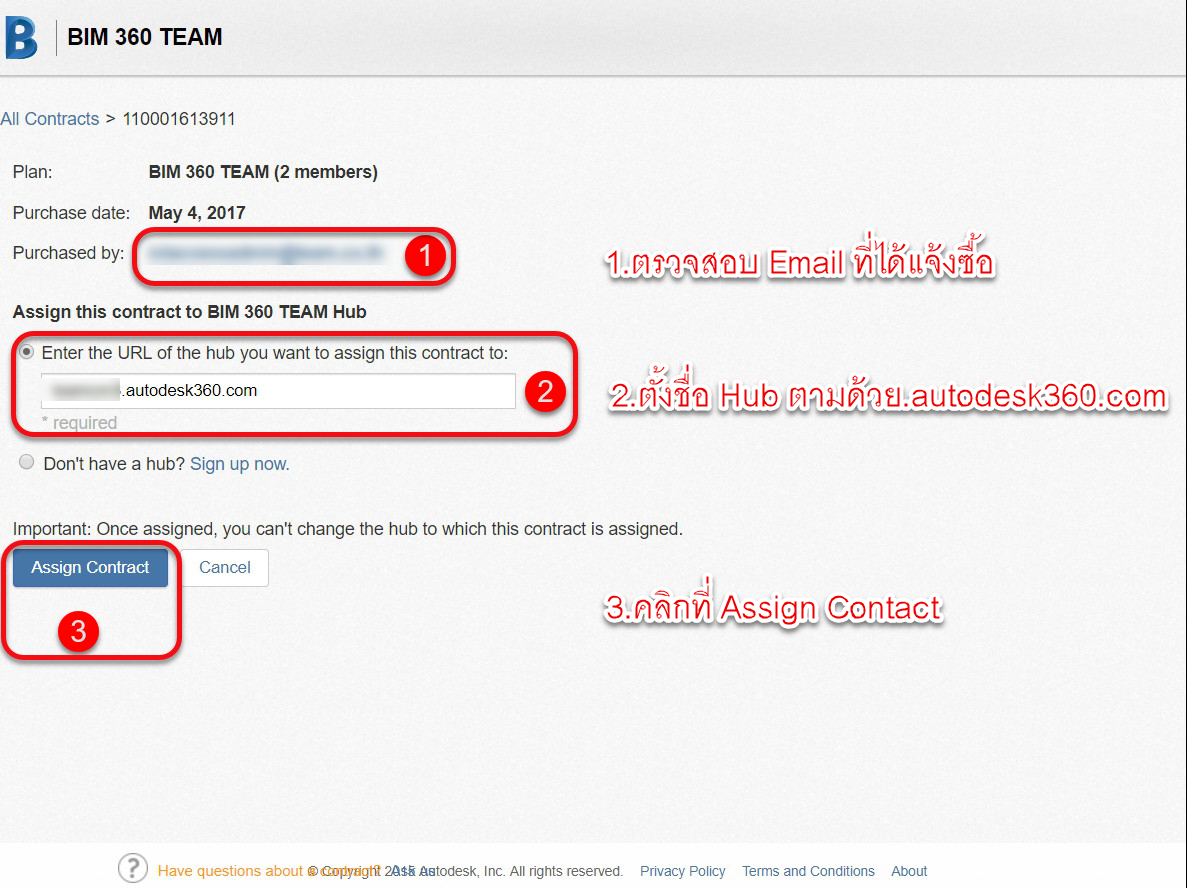Navigate back via the All Contracts breadcrumb
Image resolution: width=1203 pixels, height=888 pixels.
pos(50,118)
